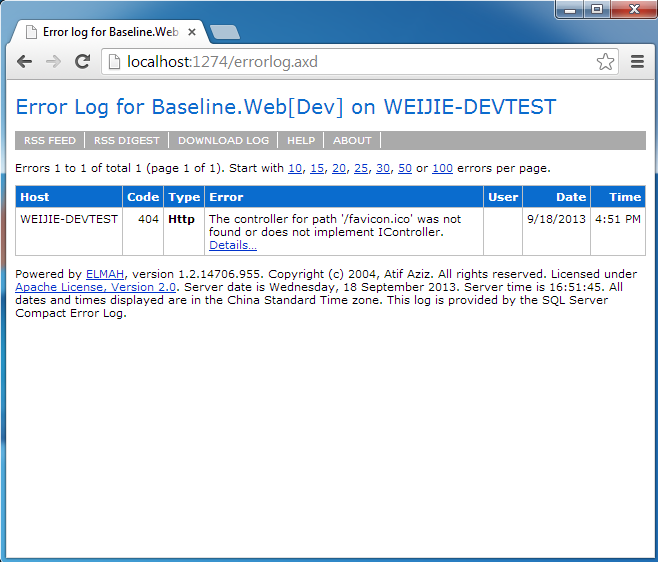Show 15 errors per page
Viewport: 658px width, 562px height.
[317, 168]
